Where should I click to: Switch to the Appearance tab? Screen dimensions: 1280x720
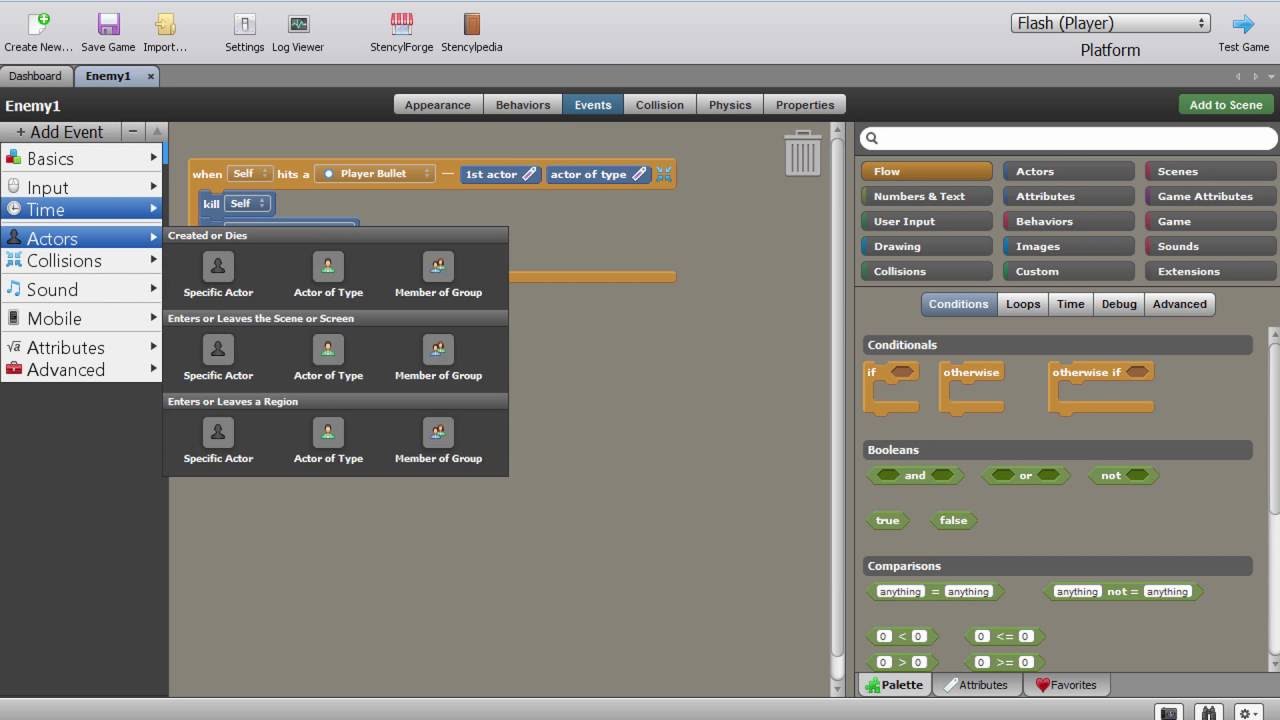[437, 105]
